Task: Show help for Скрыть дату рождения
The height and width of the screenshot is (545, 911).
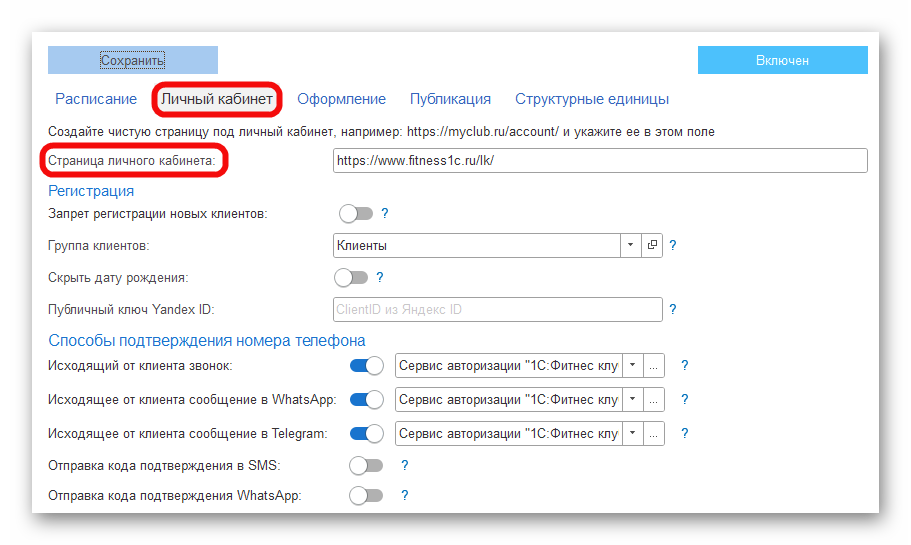Action: (x=380, y=278)
